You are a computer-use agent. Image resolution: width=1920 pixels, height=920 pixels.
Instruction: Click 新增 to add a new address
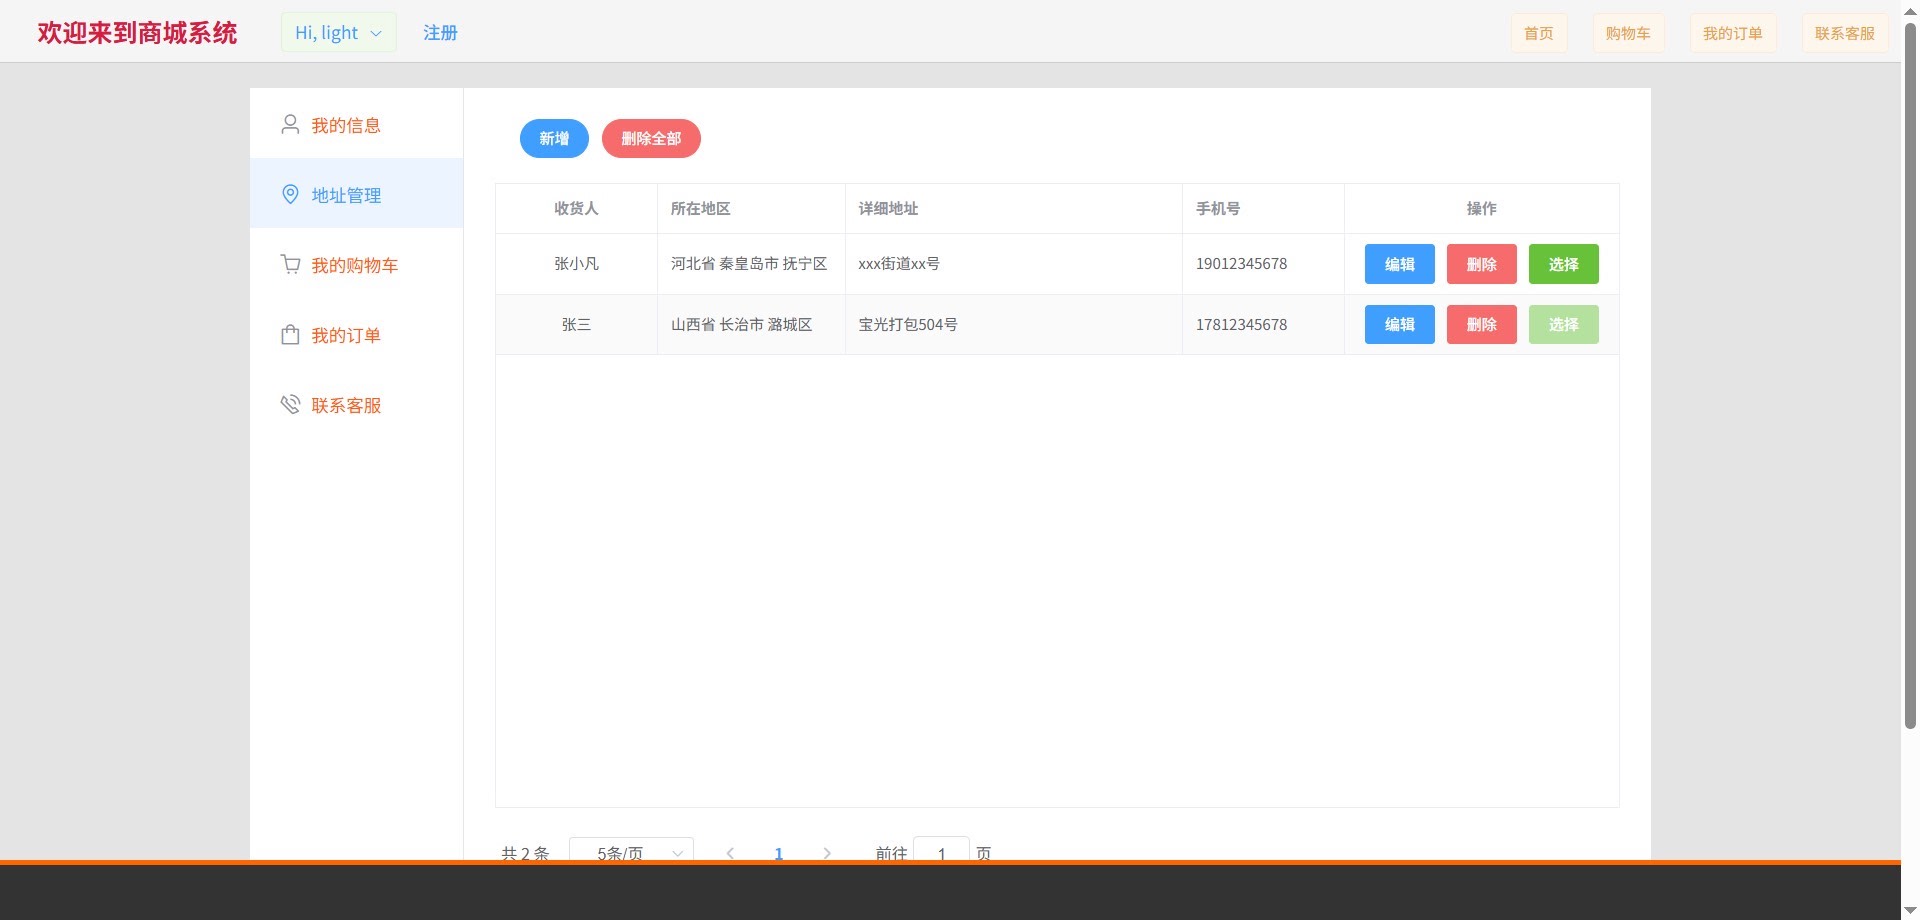[554, 139]
